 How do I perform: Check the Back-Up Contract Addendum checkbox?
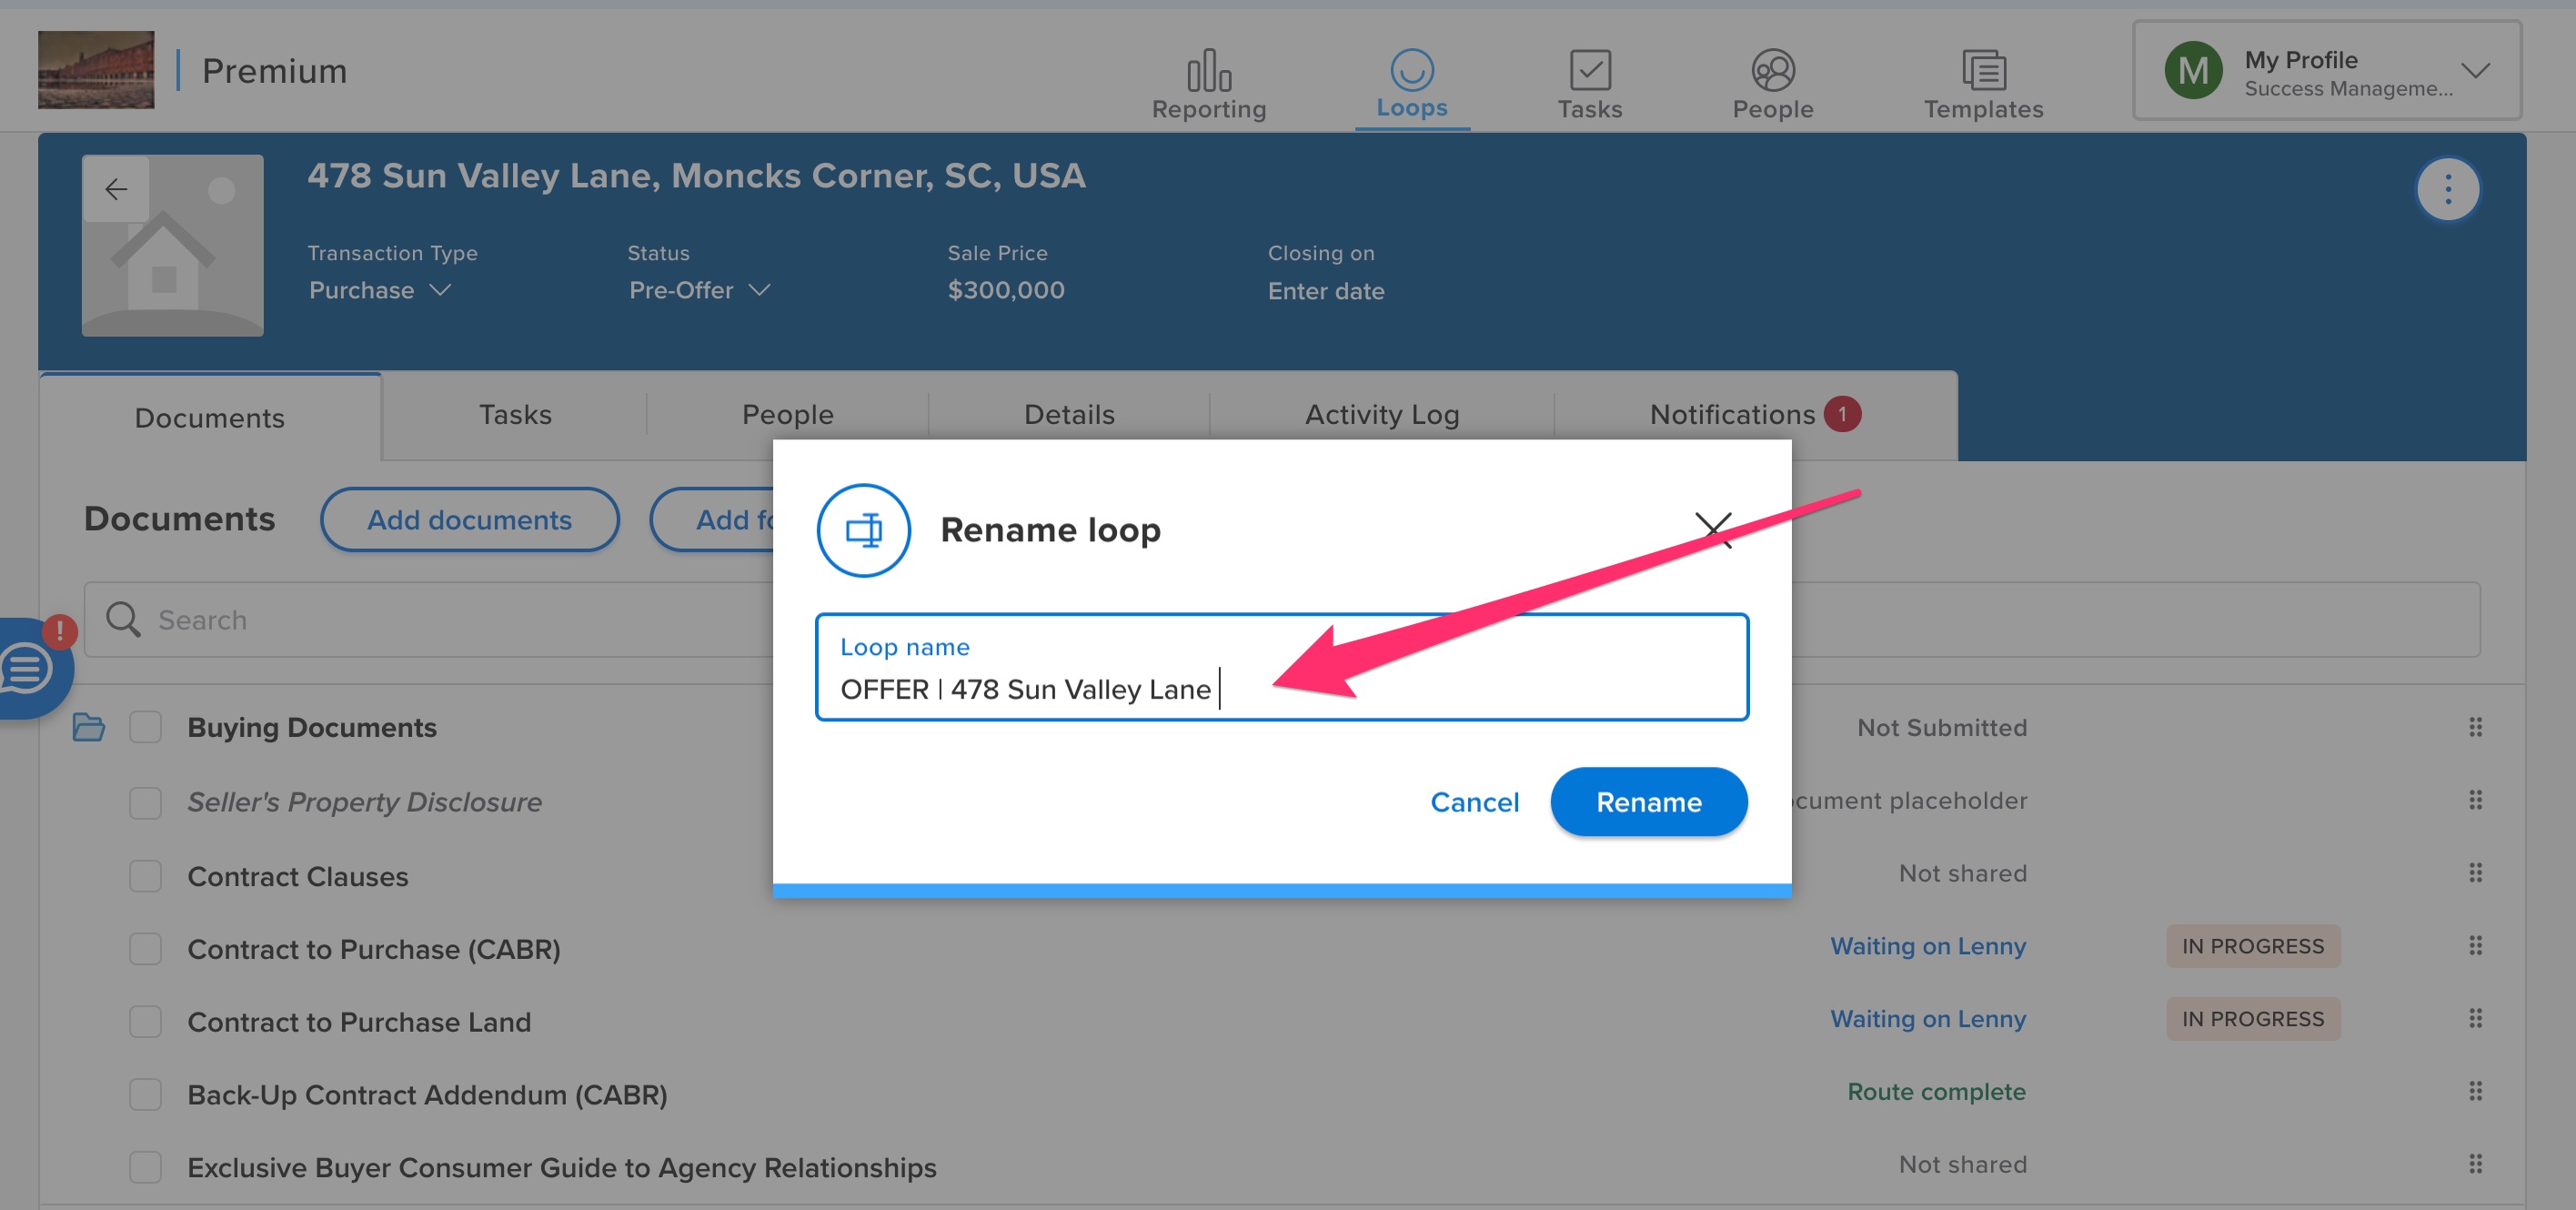145,1095
